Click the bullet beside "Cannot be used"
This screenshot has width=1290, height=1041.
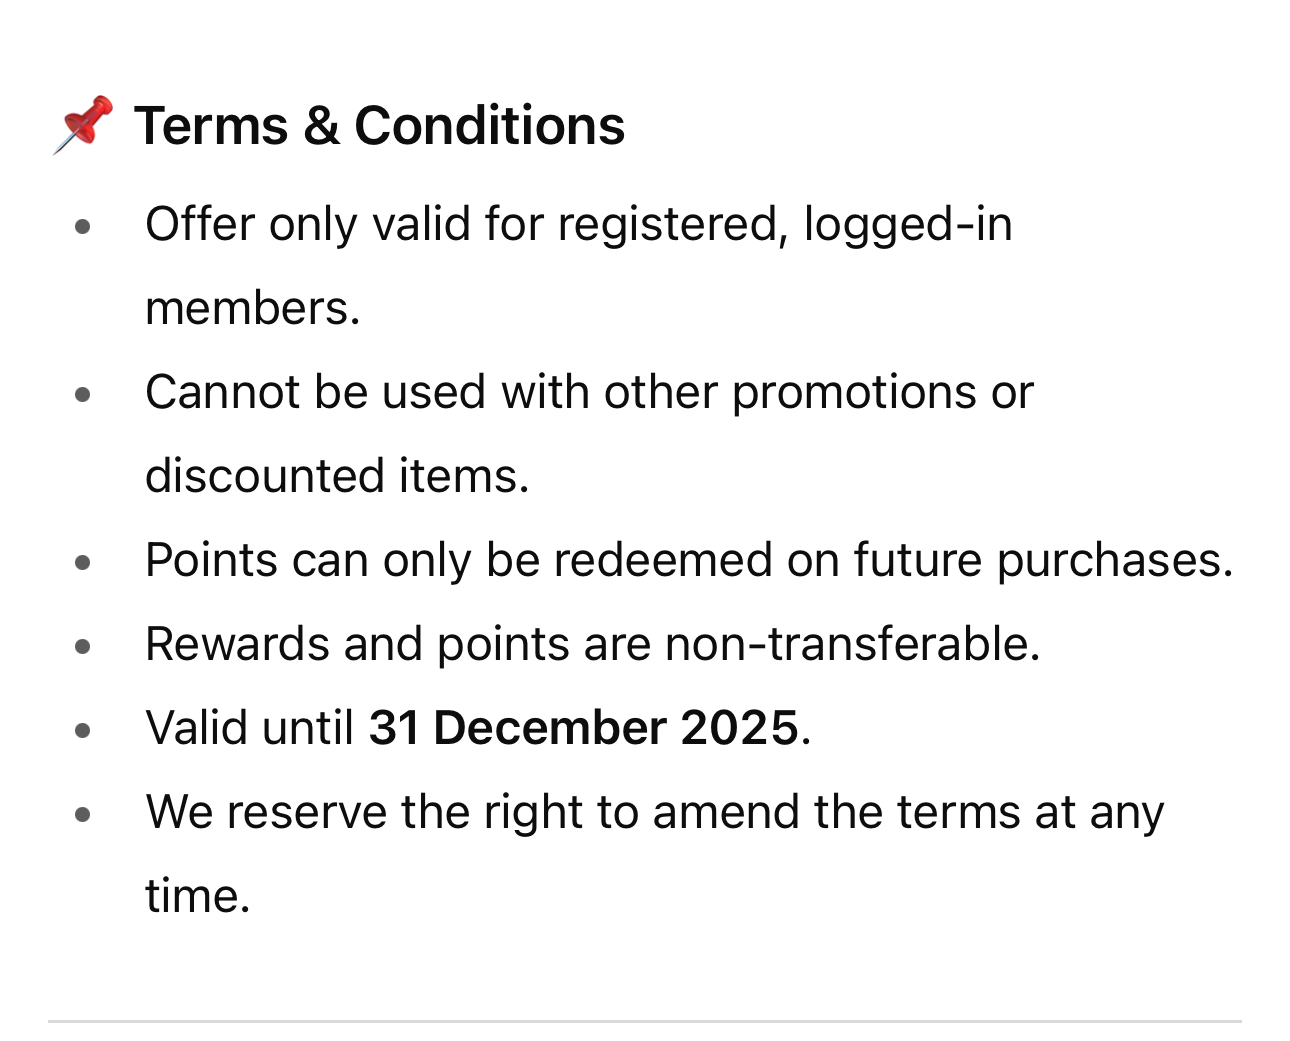coord(83,395)
